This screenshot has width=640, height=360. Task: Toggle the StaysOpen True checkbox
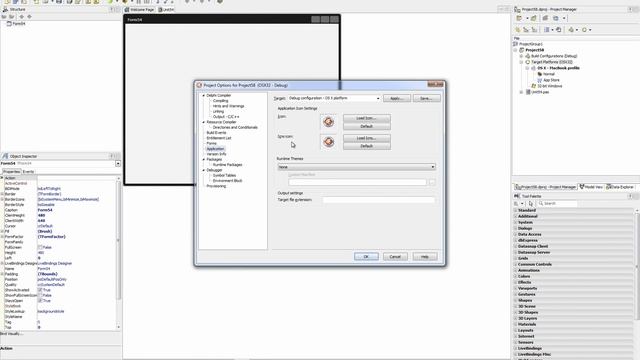pyautogui.click(x=40, y=300)
